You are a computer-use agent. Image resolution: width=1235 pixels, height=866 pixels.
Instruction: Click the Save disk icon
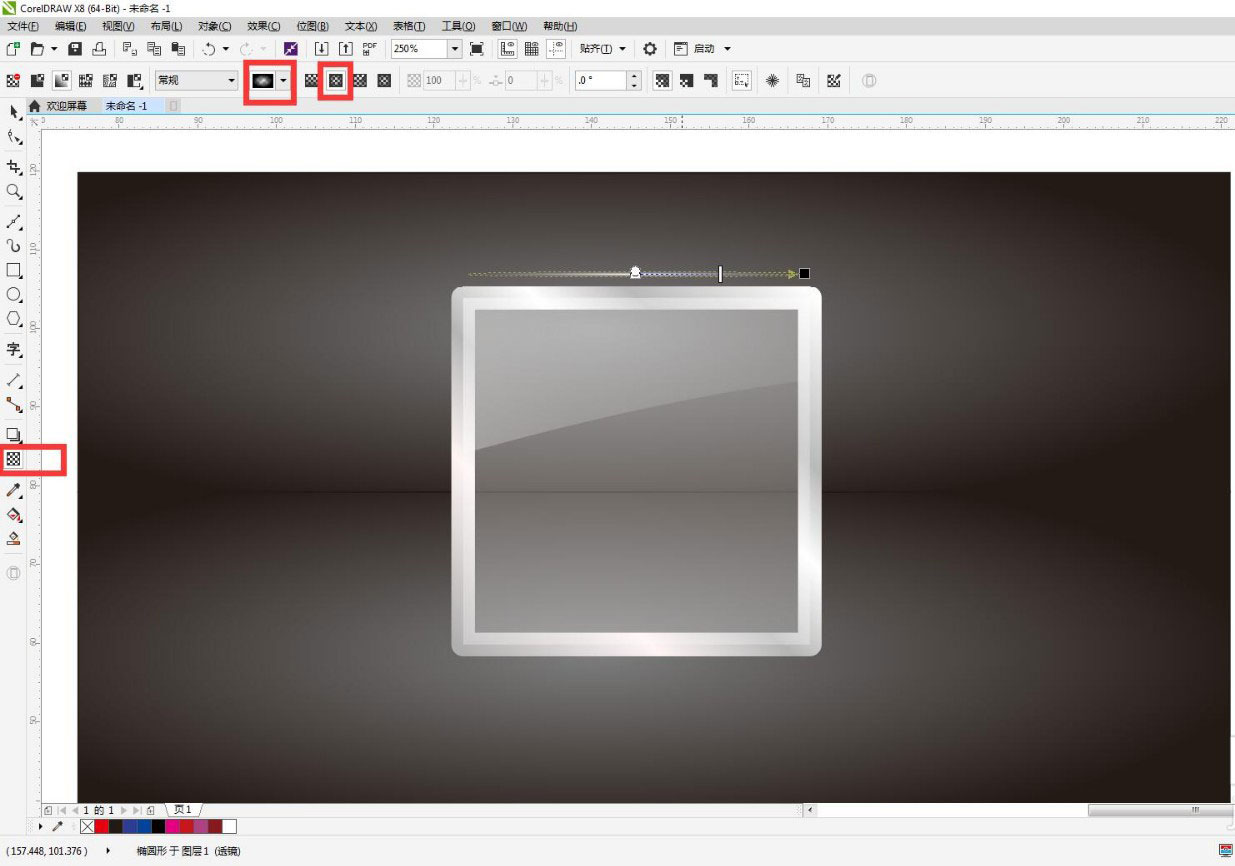tap(74, 48)
